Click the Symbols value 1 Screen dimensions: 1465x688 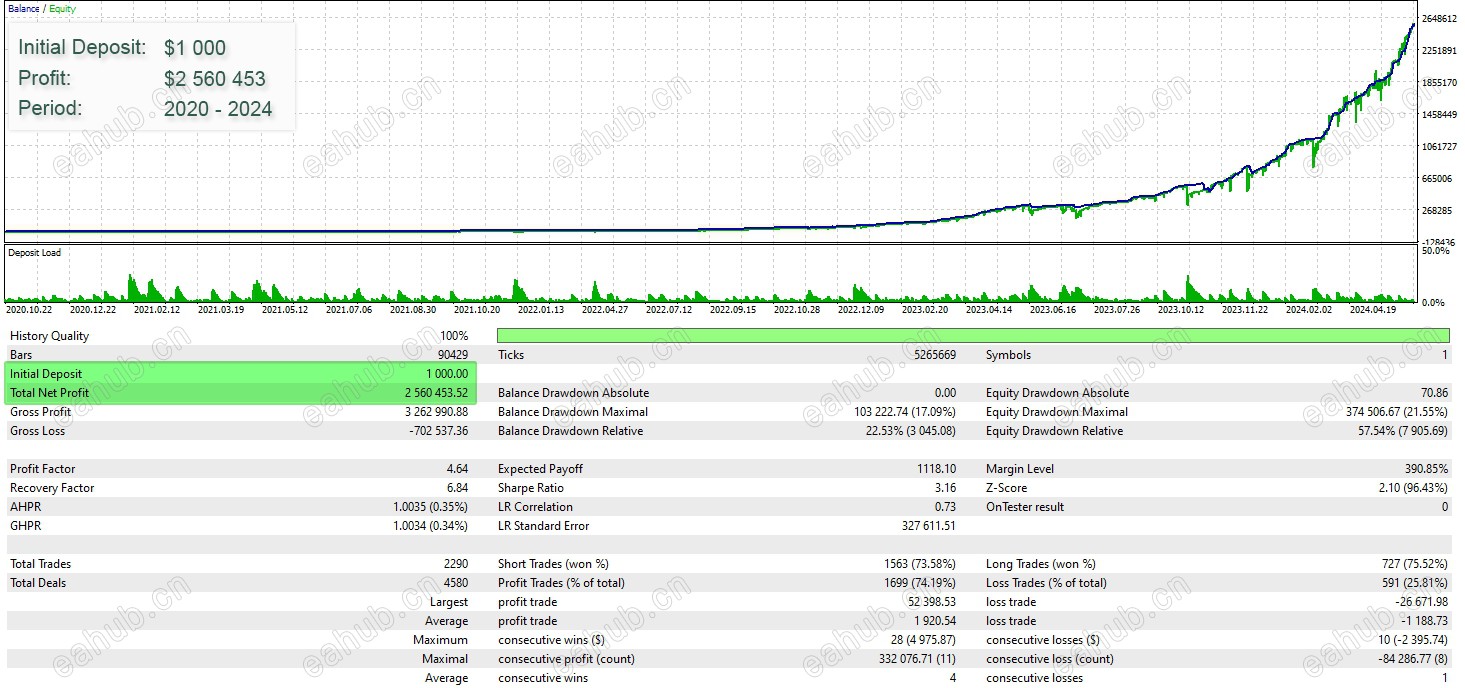tap(1445, 355)
